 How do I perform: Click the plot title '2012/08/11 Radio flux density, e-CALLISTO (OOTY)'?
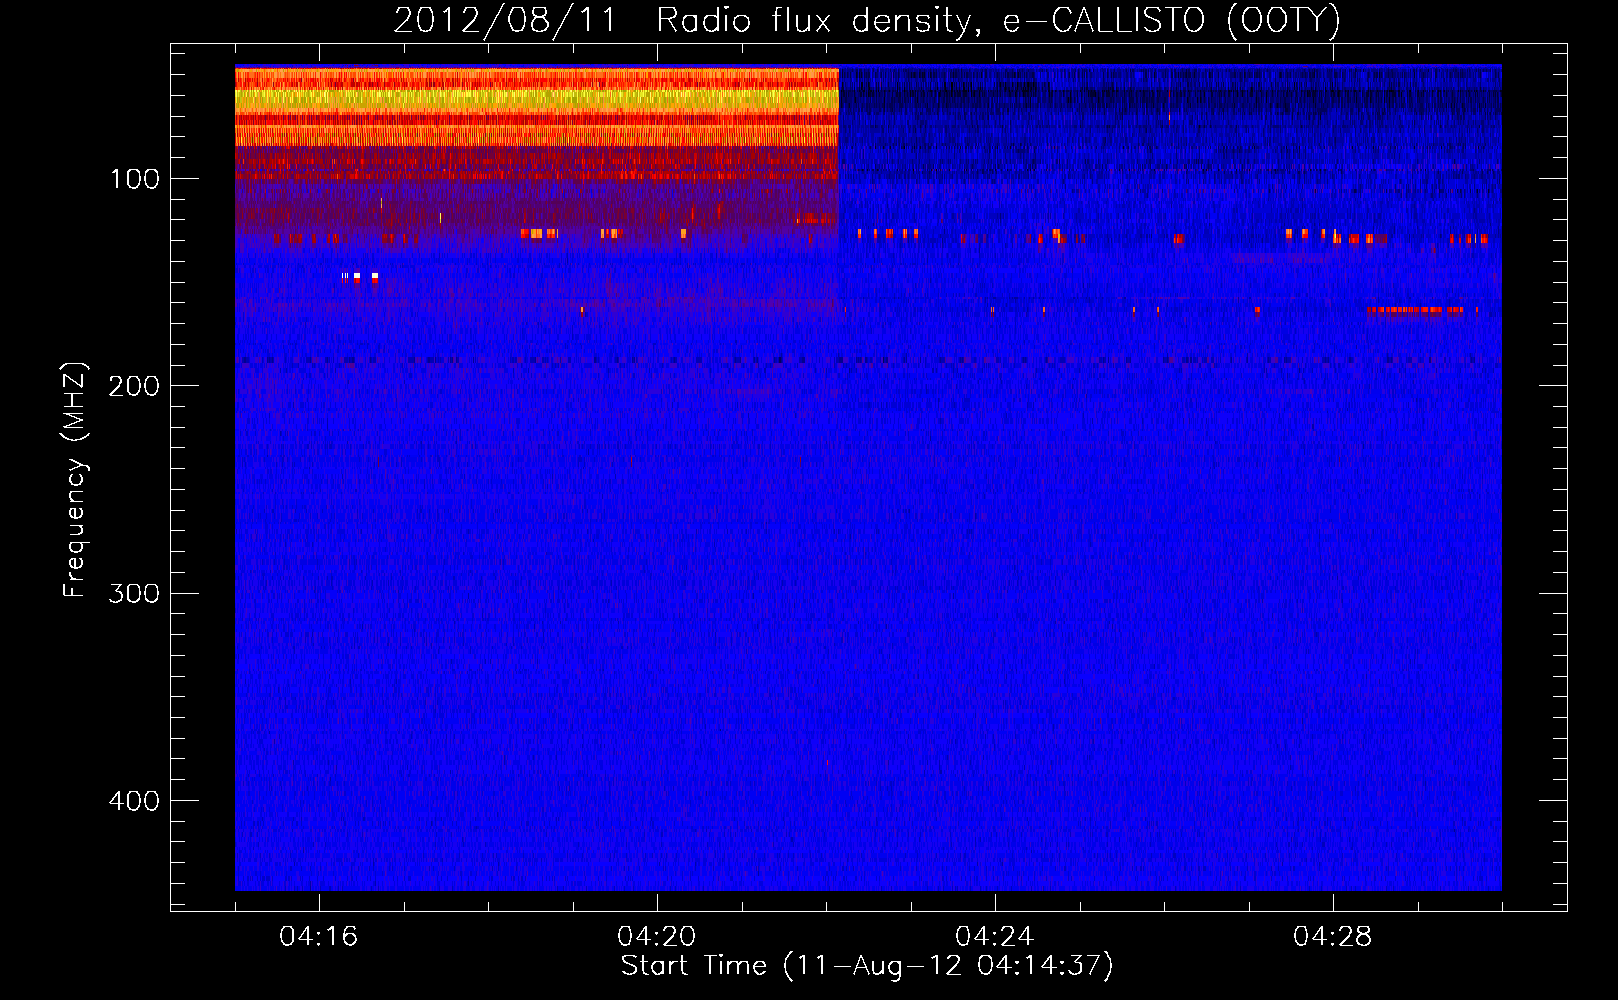(x=866, y=20)
